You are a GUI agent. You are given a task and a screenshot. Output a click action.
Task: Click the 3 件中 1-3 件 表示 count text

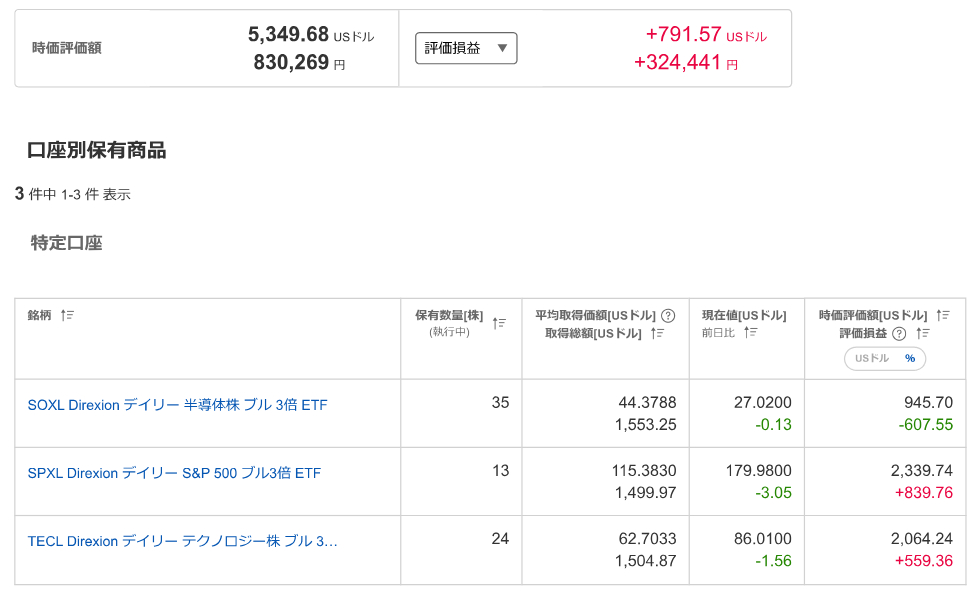[72, 195]
